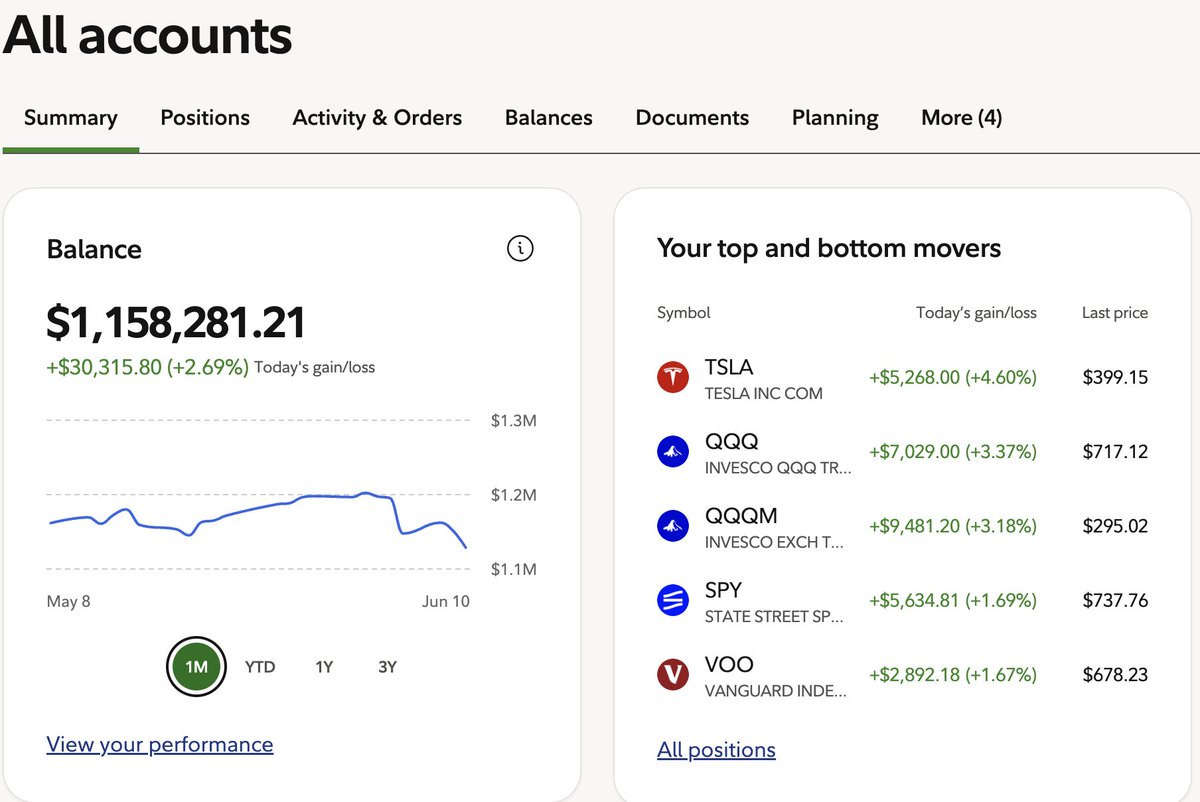Click the Balance info icon
Viewport: 1200px width, 802px height.
point(520,248)
